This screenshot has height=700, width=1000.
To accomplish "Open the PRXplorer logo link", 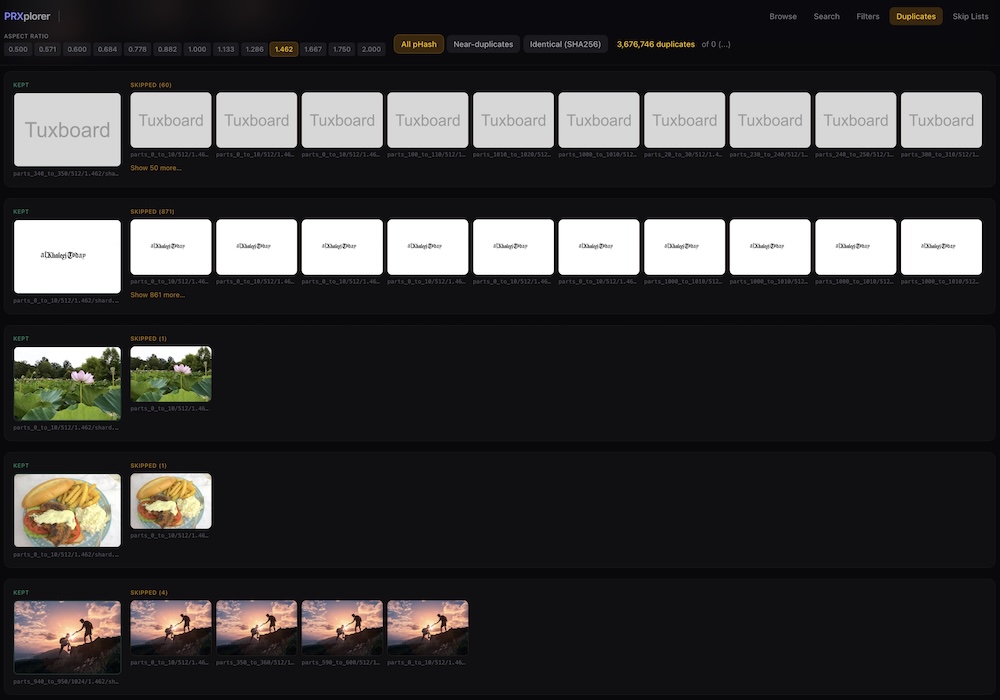I will 27,16.
